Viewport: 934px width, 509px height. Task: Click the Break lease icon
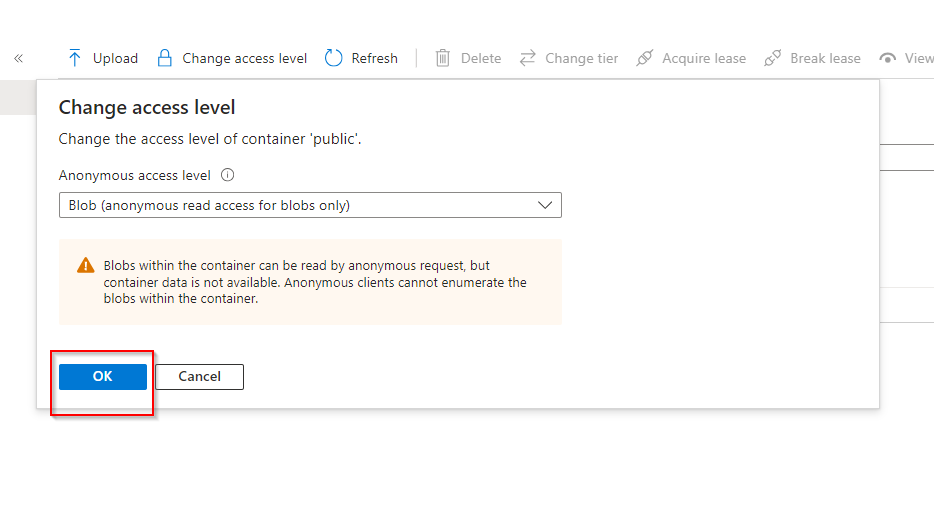coord(773,58)
